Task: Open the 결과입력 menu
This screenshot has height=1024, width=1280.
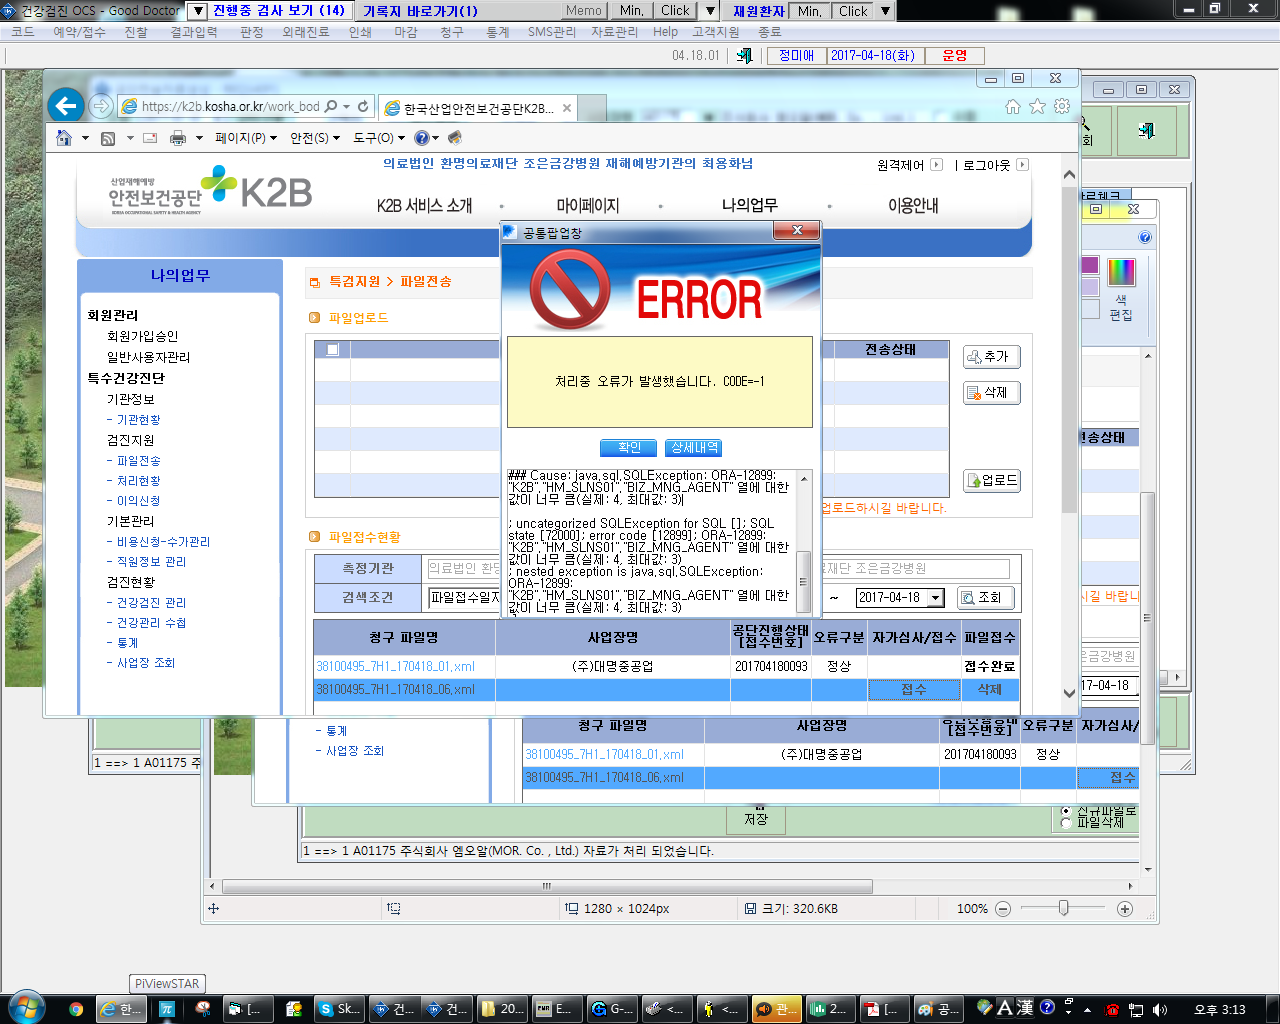Action: coord(194,32)
